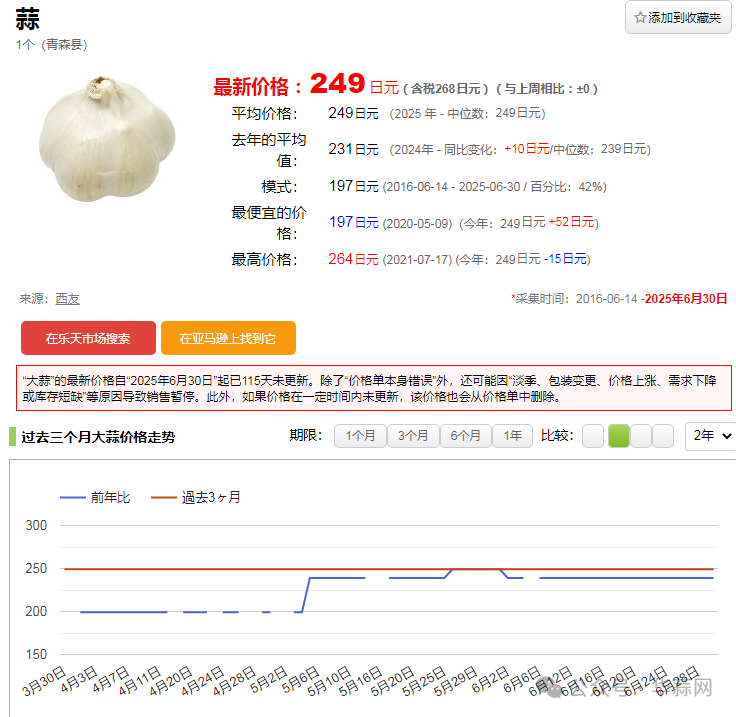This screenshot has height=717, width=736.
Task: Toggle the green highlighted comparison box
Action: 619,436
